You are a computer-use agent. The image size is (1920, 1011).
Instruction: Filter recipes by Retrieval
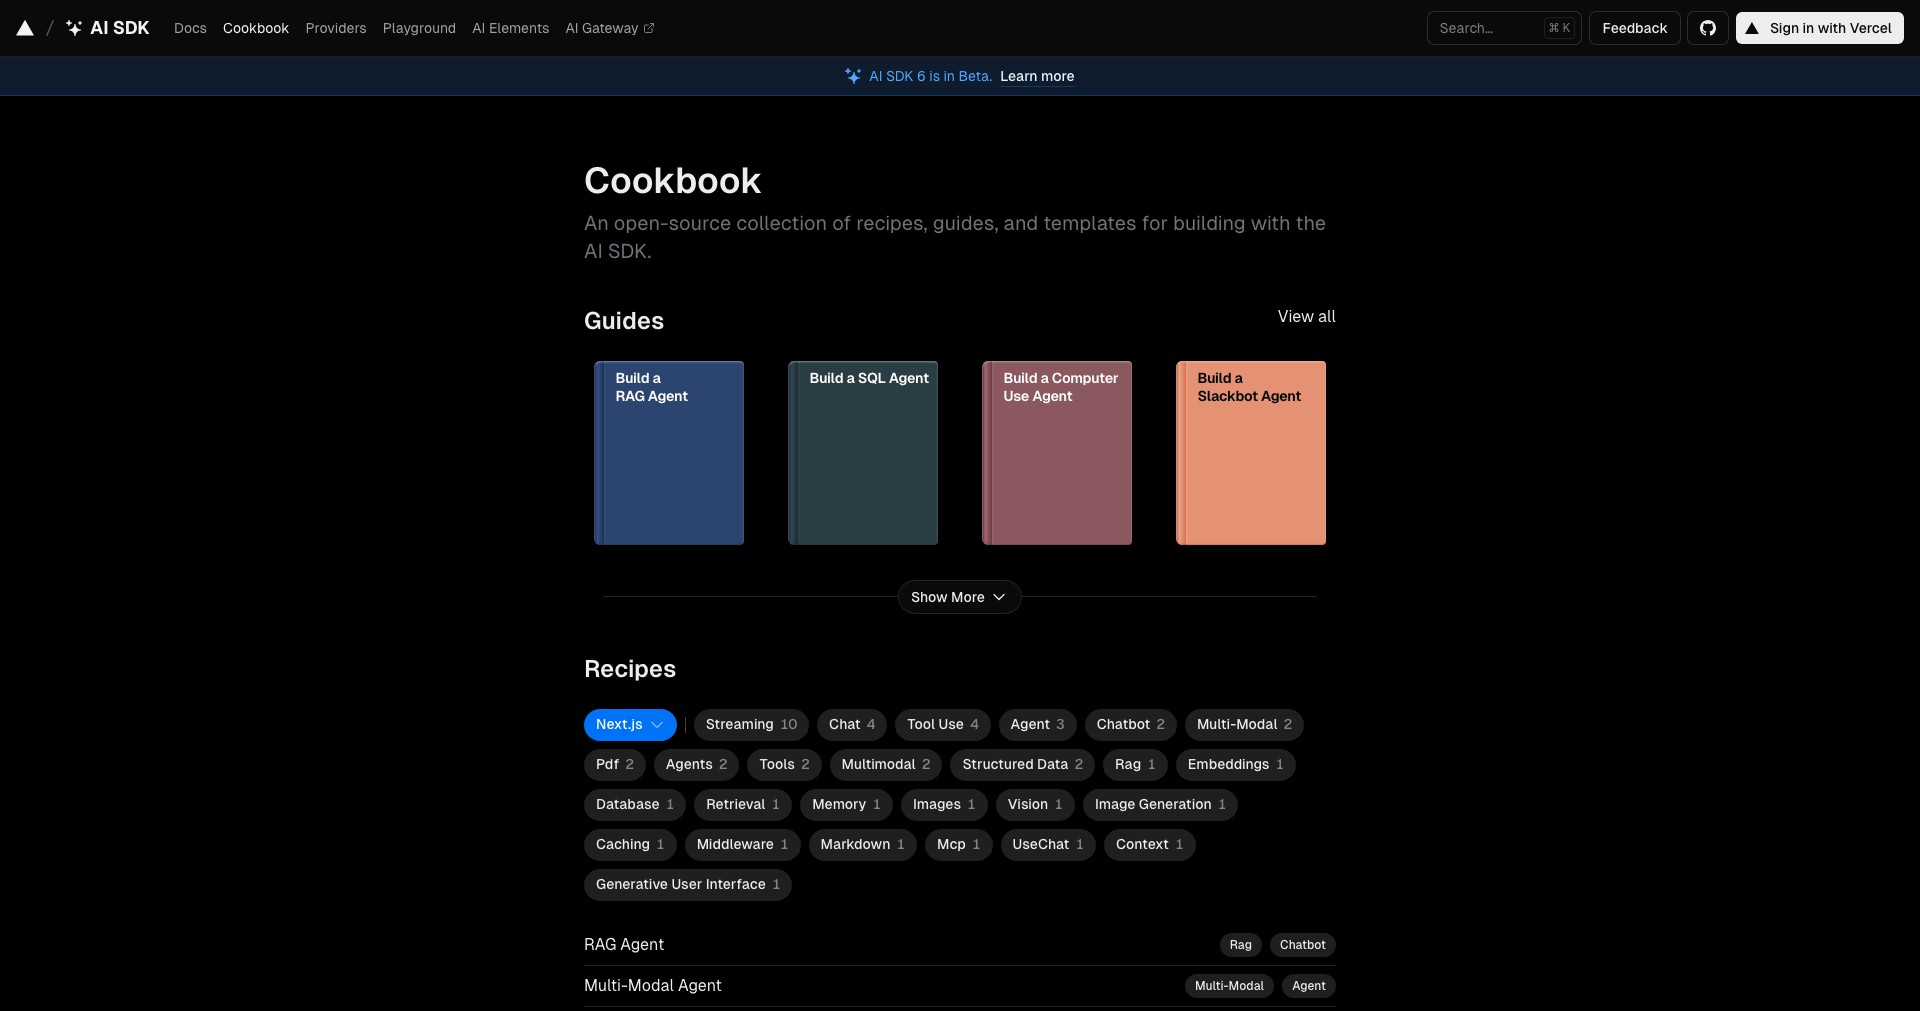tap(743, 805)
